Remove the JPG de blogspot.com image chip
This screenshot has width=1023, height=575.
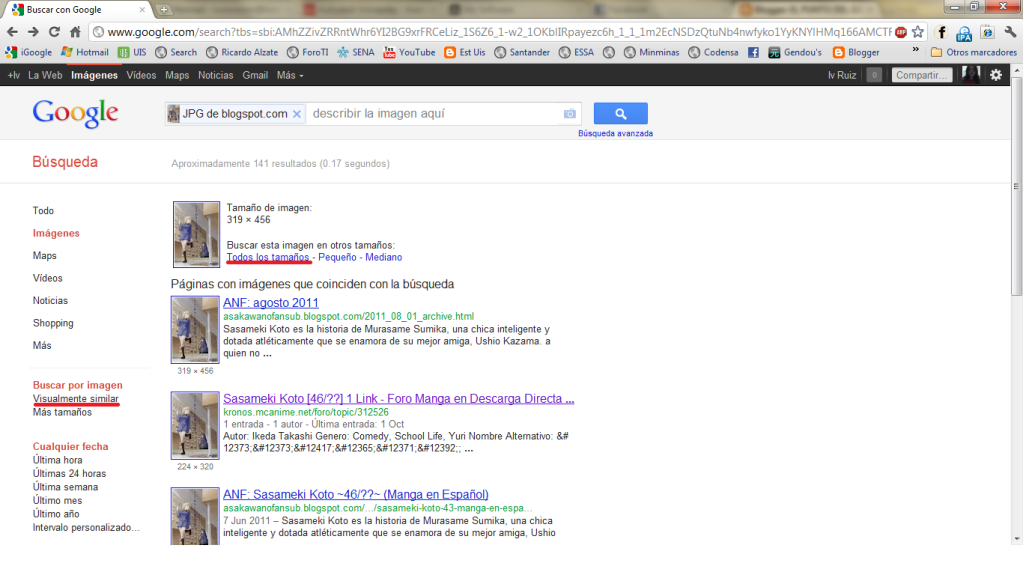point(297,114)
